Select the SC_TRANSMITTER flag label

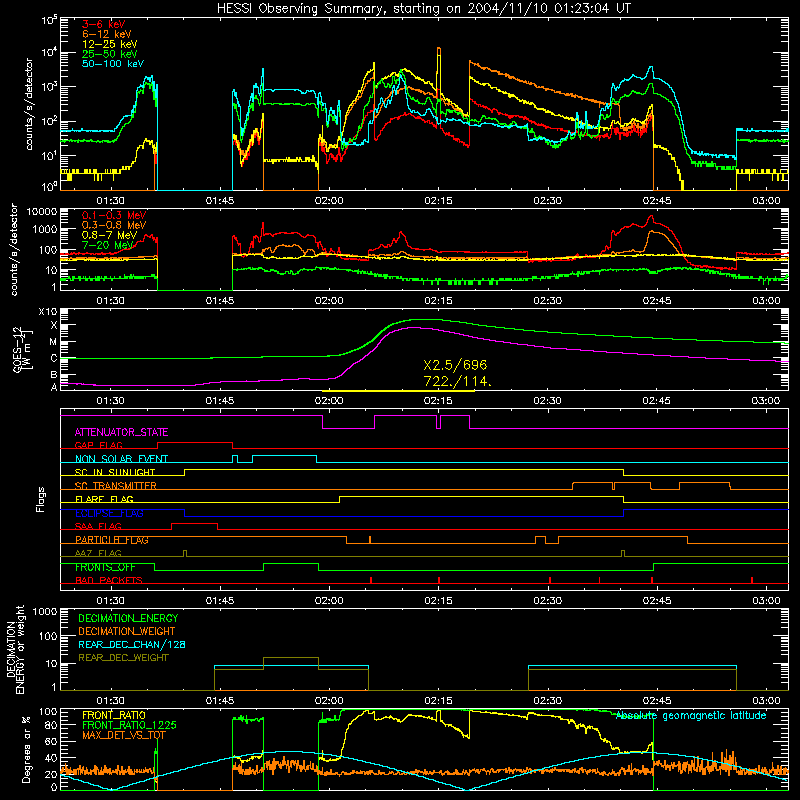pyautogui.click(x=116, y=485)
